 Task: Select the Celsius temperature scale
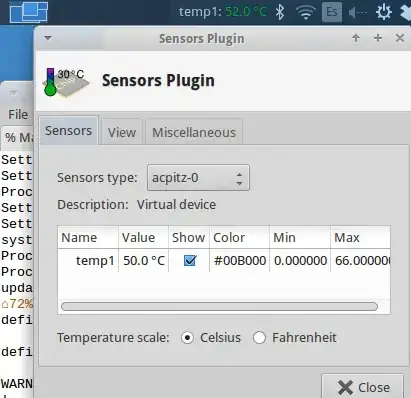click(x=187, y=338)
